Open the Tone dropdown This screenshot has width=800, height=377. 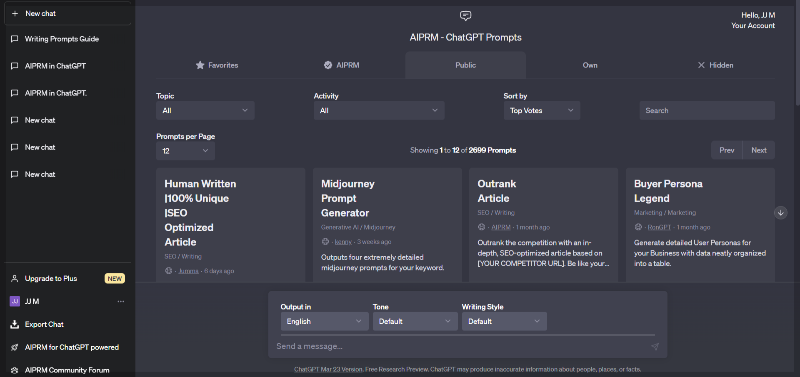pos(415,321)
